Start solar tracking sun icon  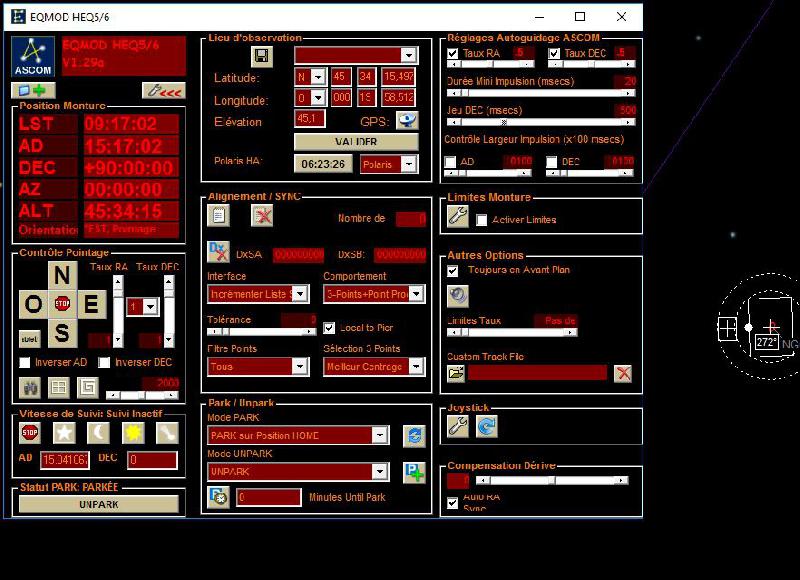pyautogui.click(x=133, y=433)
